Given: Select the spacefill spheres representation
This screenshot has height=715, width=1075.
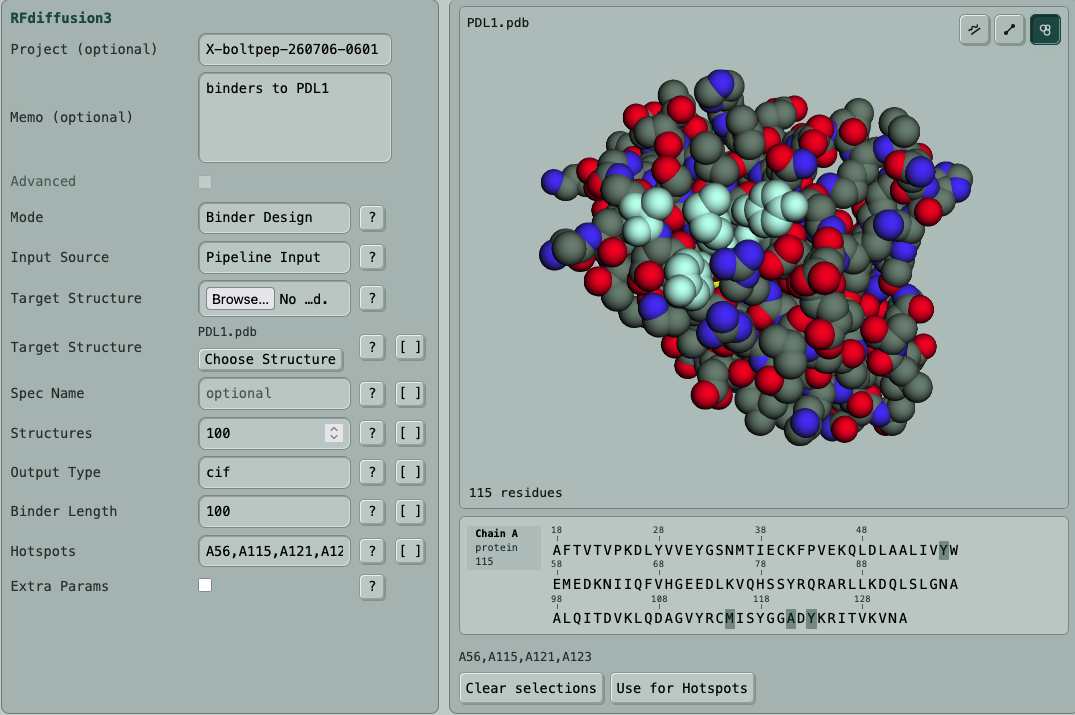Looking at the screenshot, I should click(x=1045, y=29).
